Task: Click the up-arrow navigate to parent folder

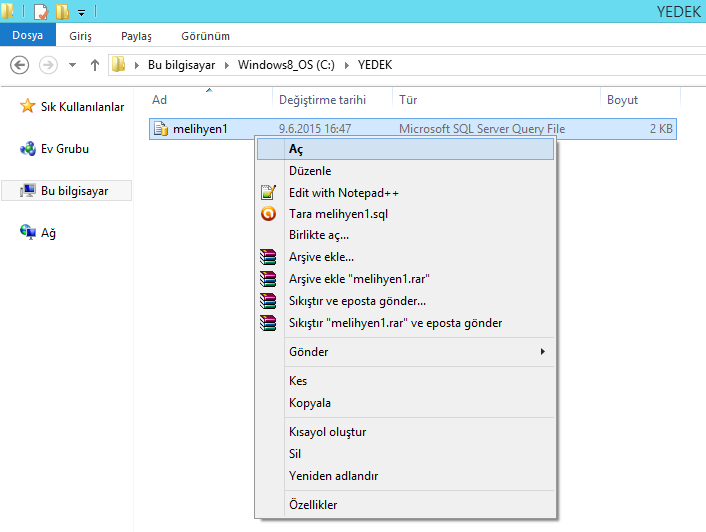Action: [x=95, y=65]
